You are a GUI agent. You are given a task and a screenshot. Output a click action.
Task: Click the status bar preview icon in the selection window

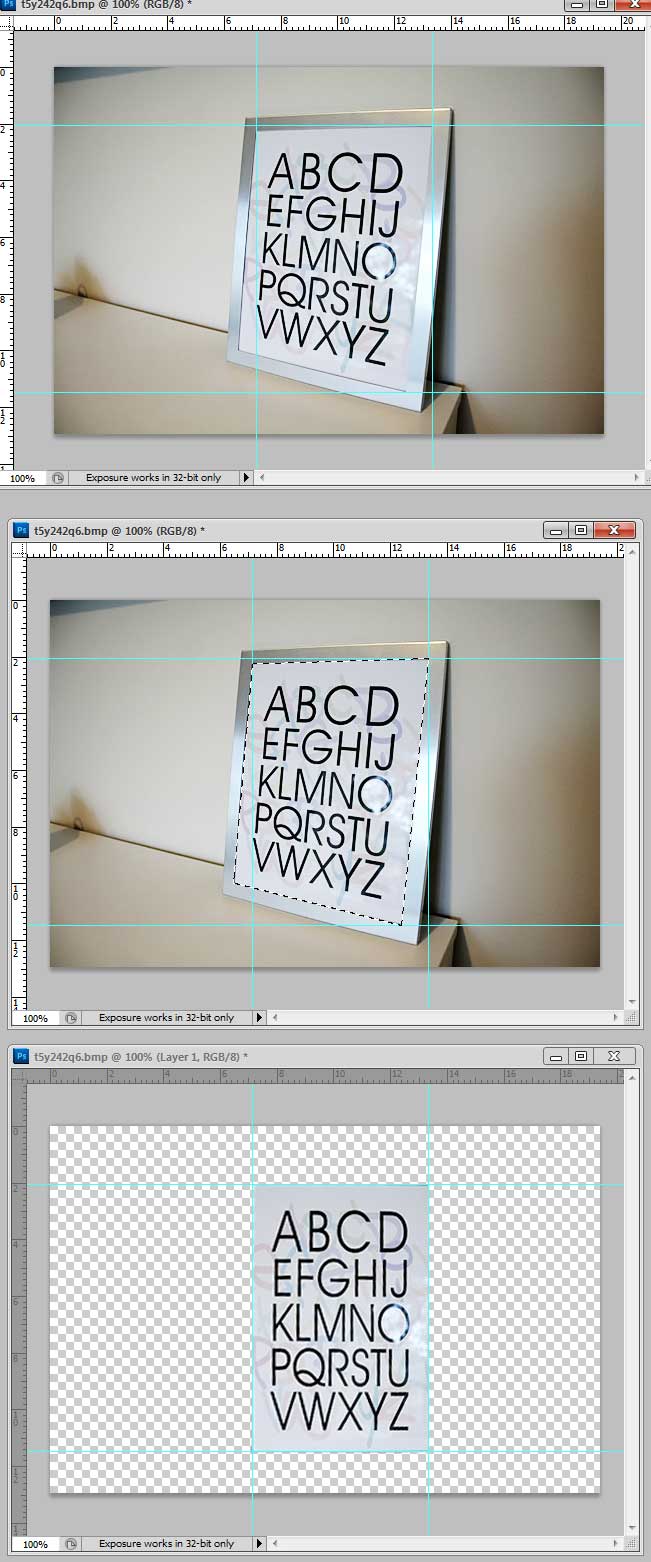pyautogui.click(x=71, y=1017)
